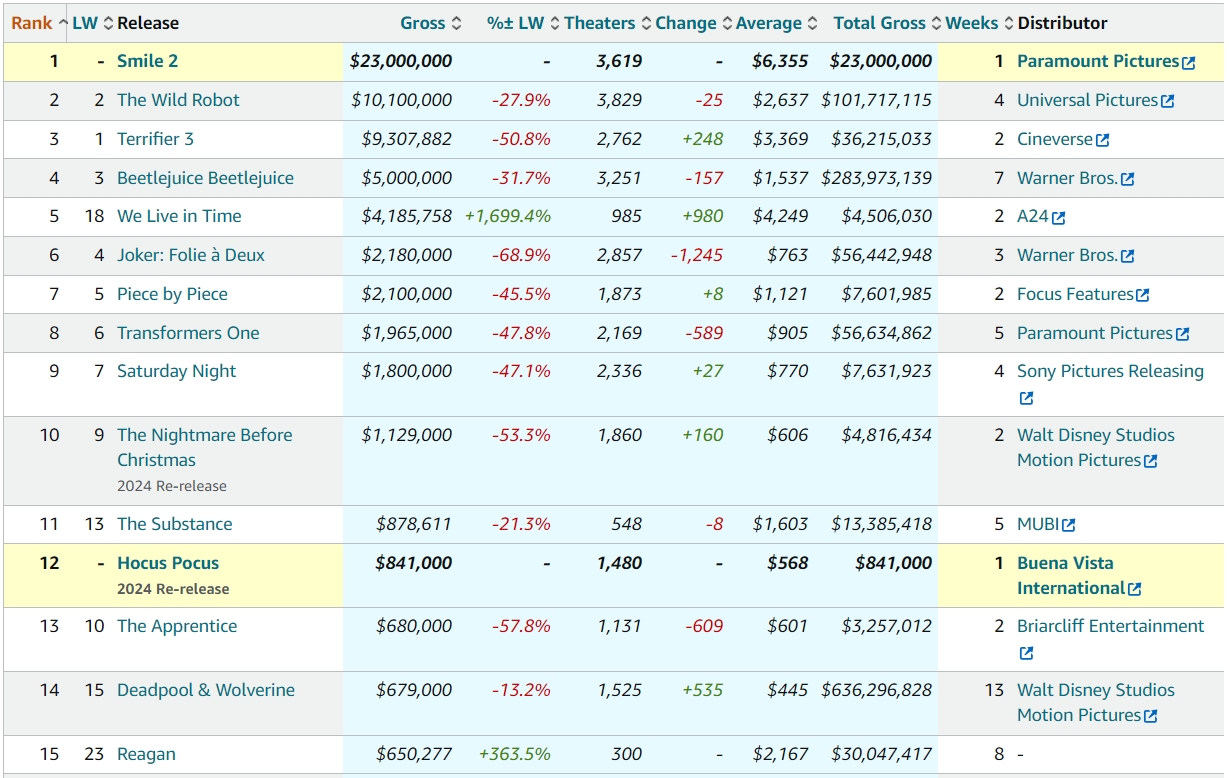1229x778 pixels.
Task: Open external link icon in Smile 2 row
Action: [x=1188, y=63]
